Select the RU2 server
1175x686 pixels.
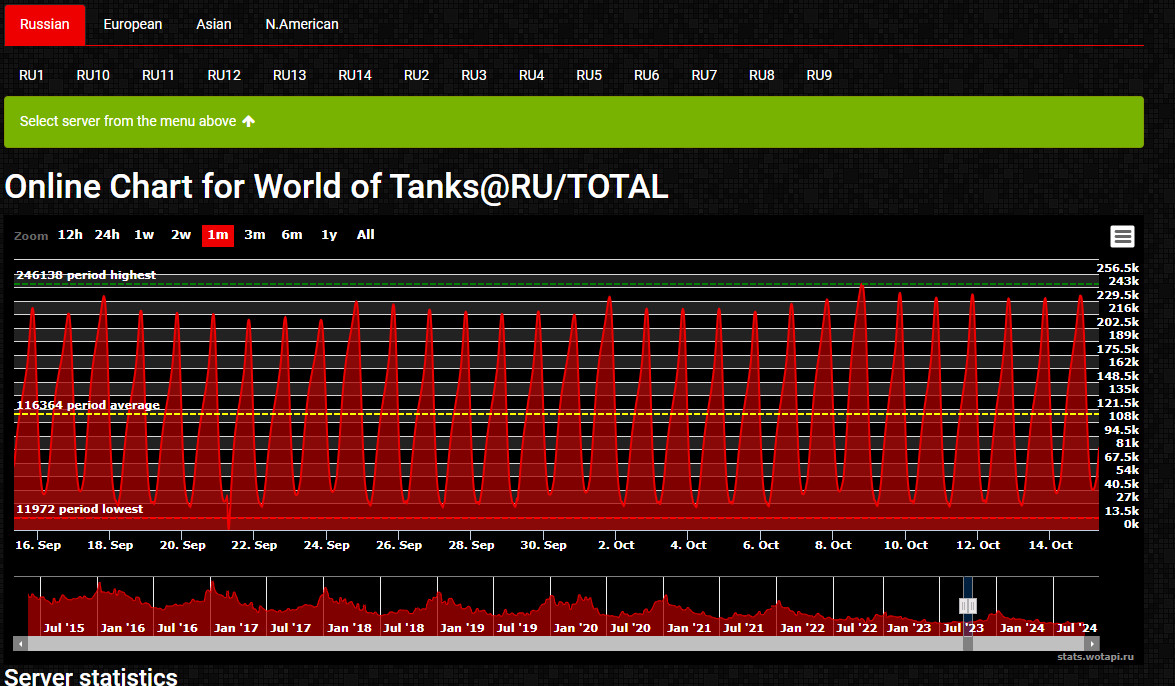pos(417,75)
